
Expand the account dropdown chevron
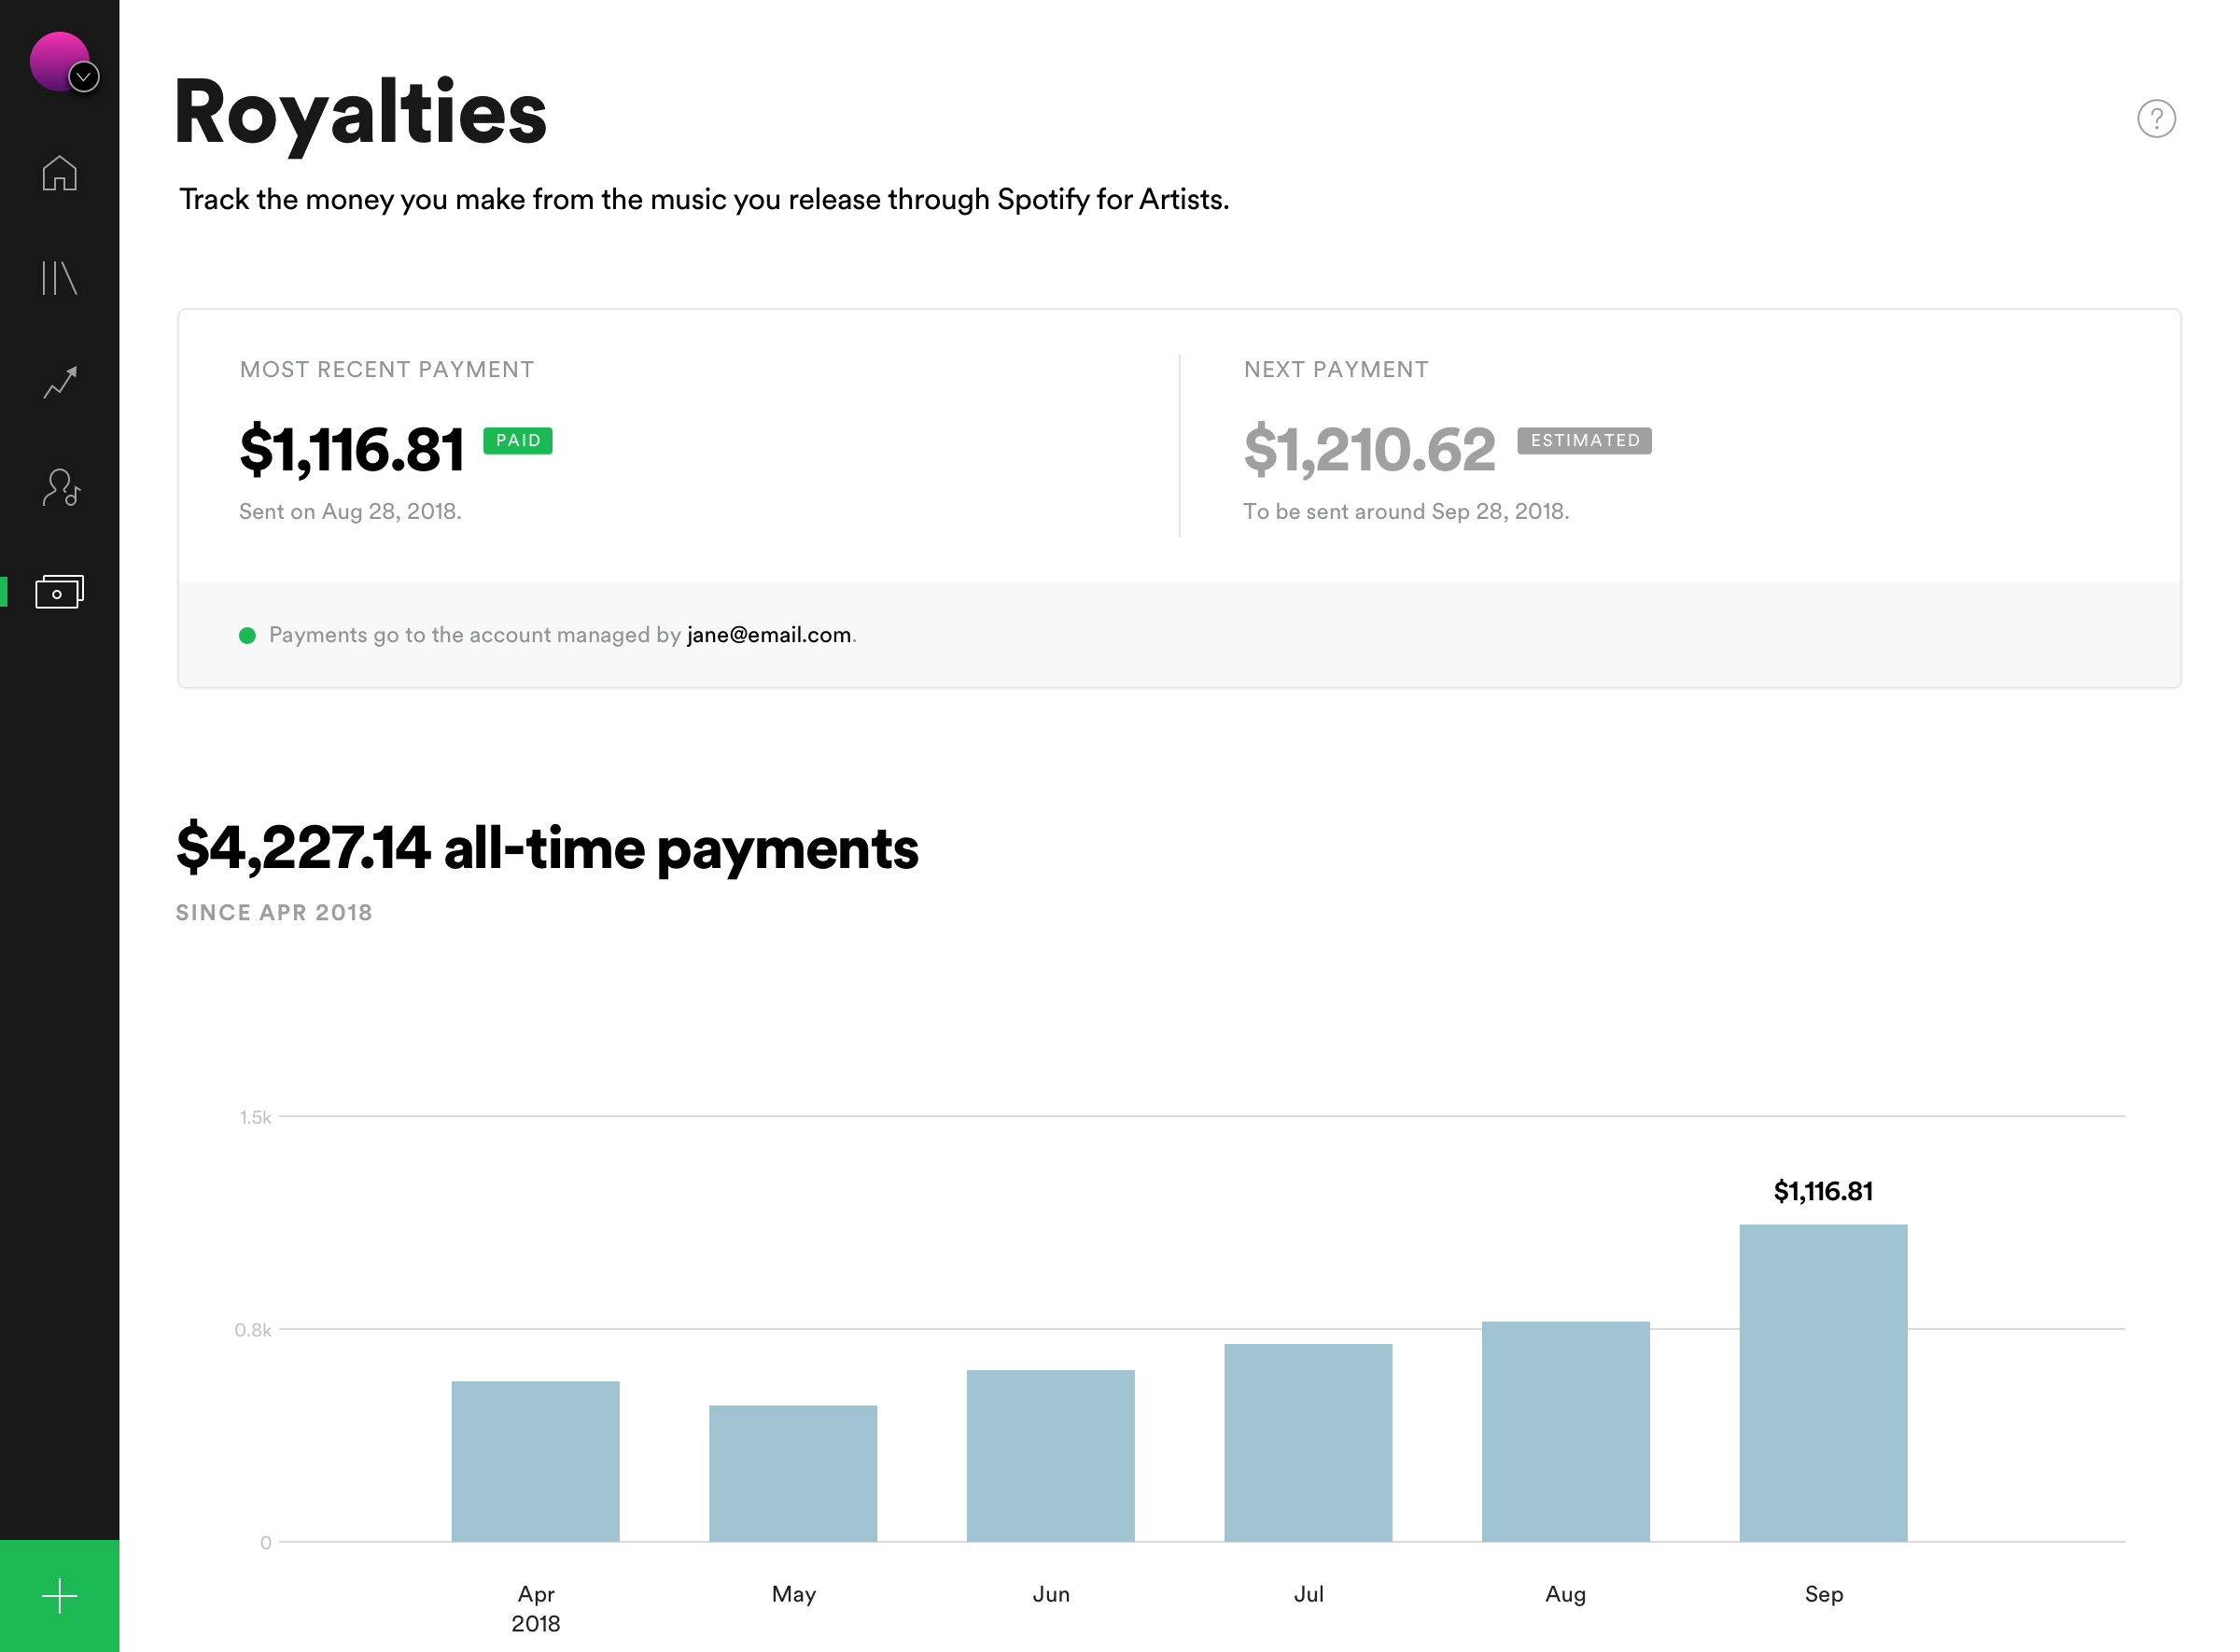84,77
